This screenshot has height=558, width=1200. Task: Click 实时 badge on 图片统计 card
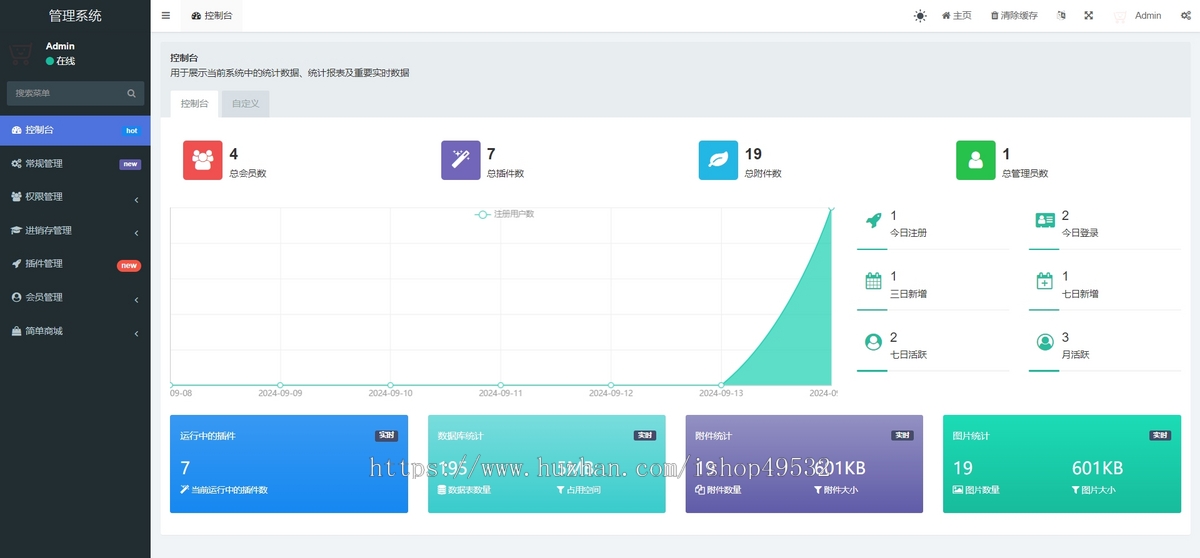(x=1160, y=436)
